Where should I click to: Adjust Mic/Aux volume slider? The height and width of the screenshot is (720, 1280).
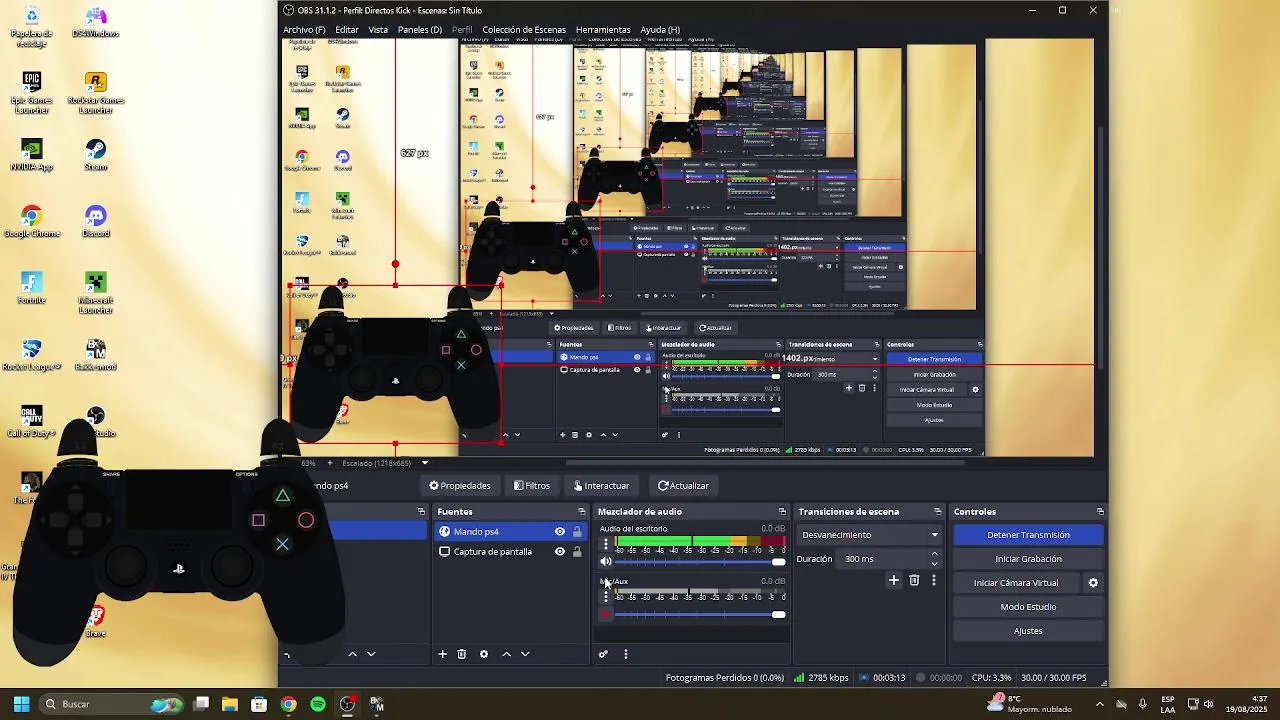coord(778,614)
